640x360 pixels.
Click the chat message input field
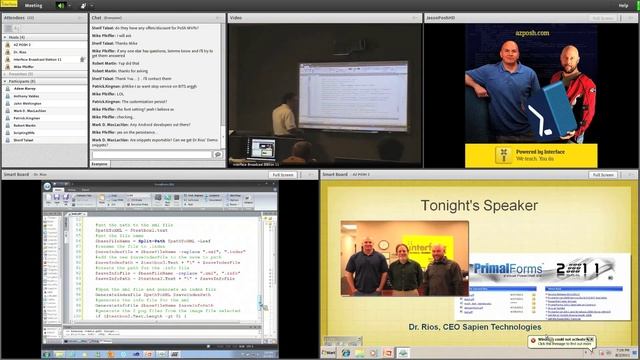[151, 155]
